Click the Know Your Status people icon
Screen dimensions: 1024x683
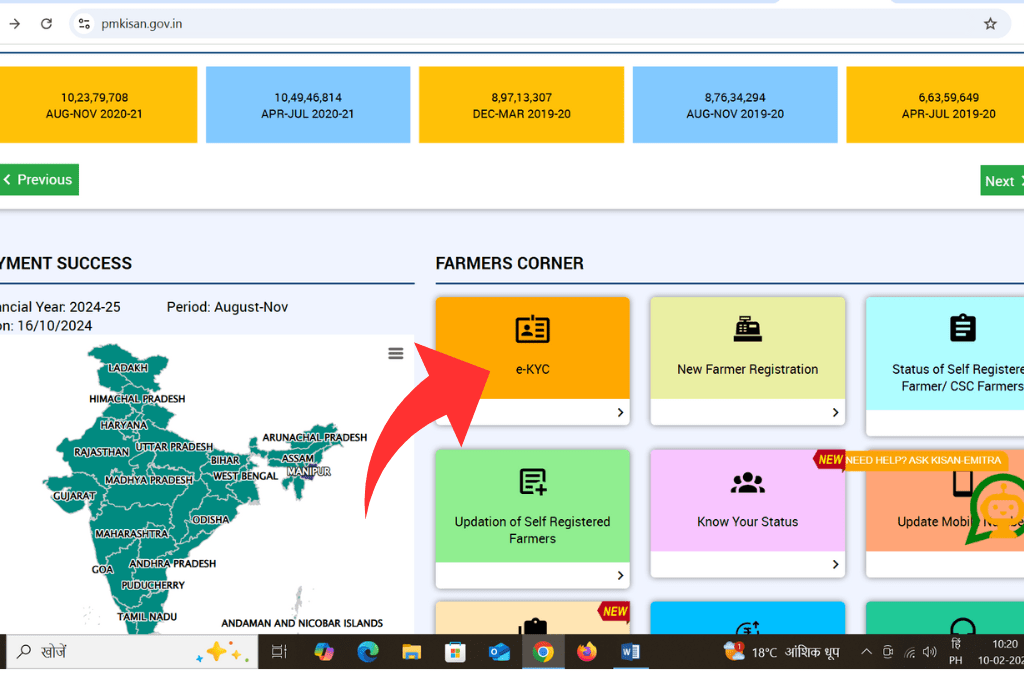click(x=747, y=483)
